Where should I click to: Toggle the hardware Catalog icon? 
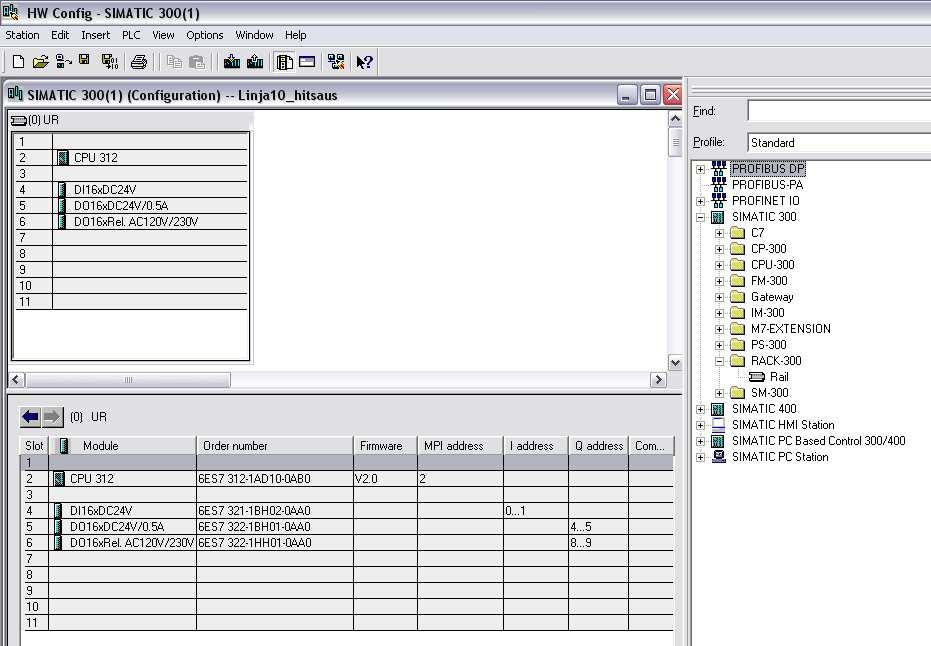[284, 62]
